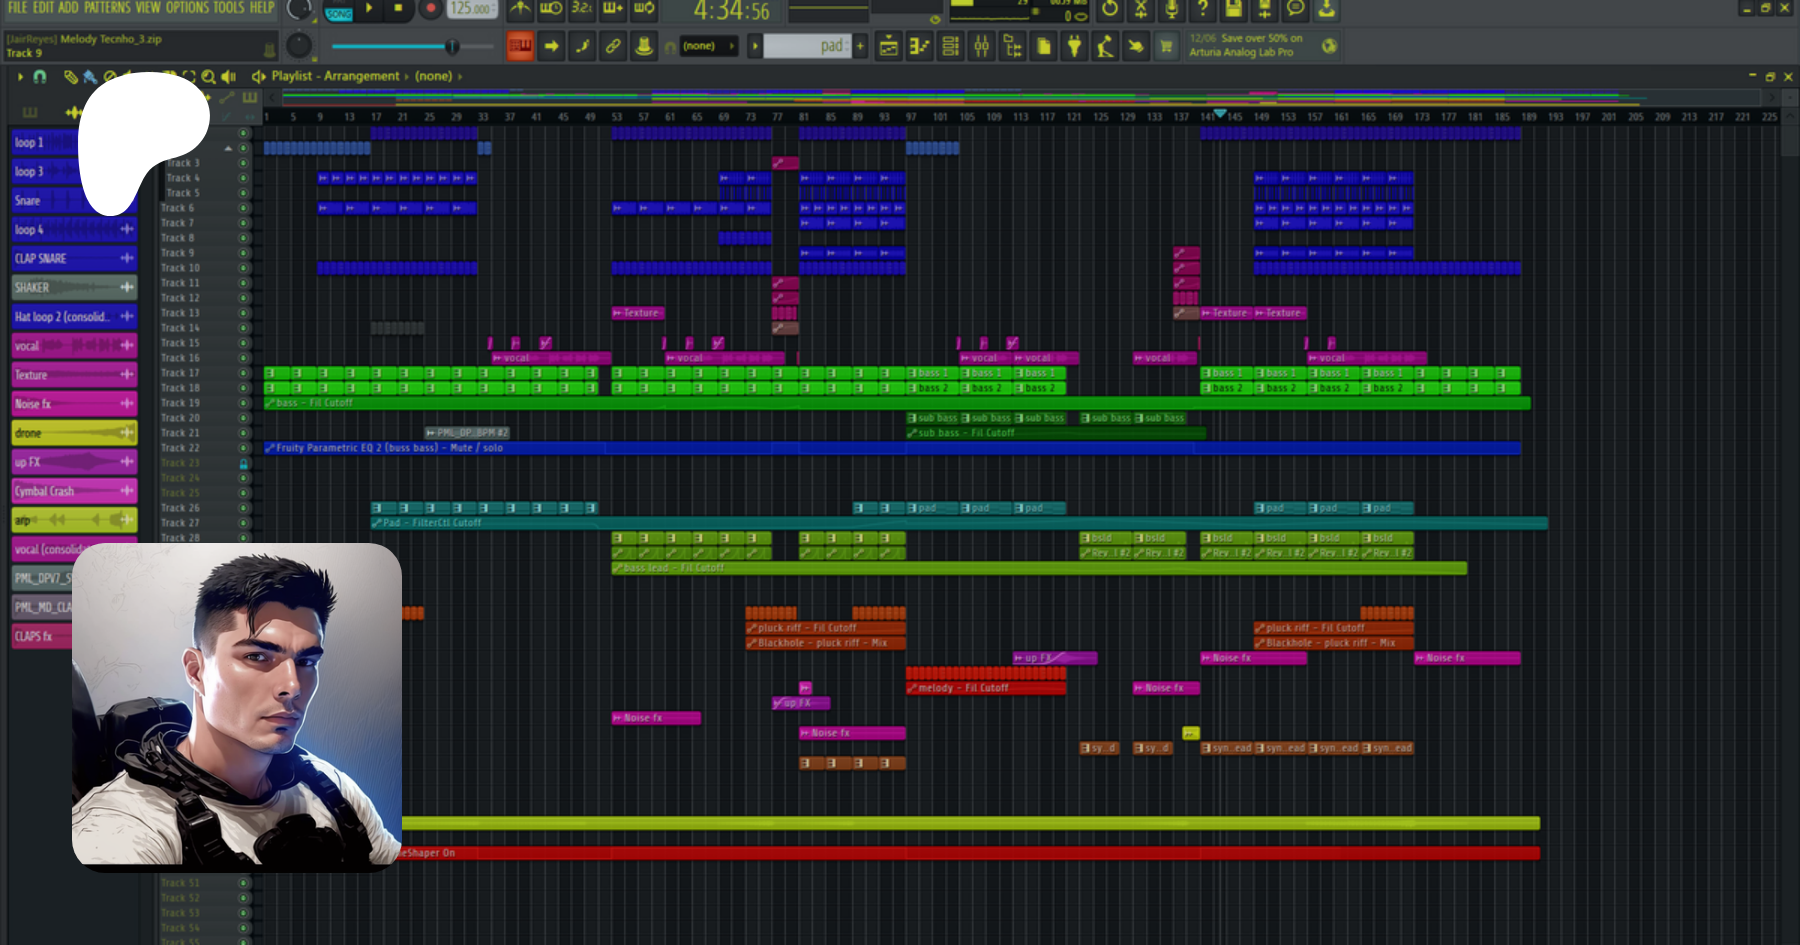Mute Track 10 using its green light
Screen dimensions: 1800x945
point(242,268)
